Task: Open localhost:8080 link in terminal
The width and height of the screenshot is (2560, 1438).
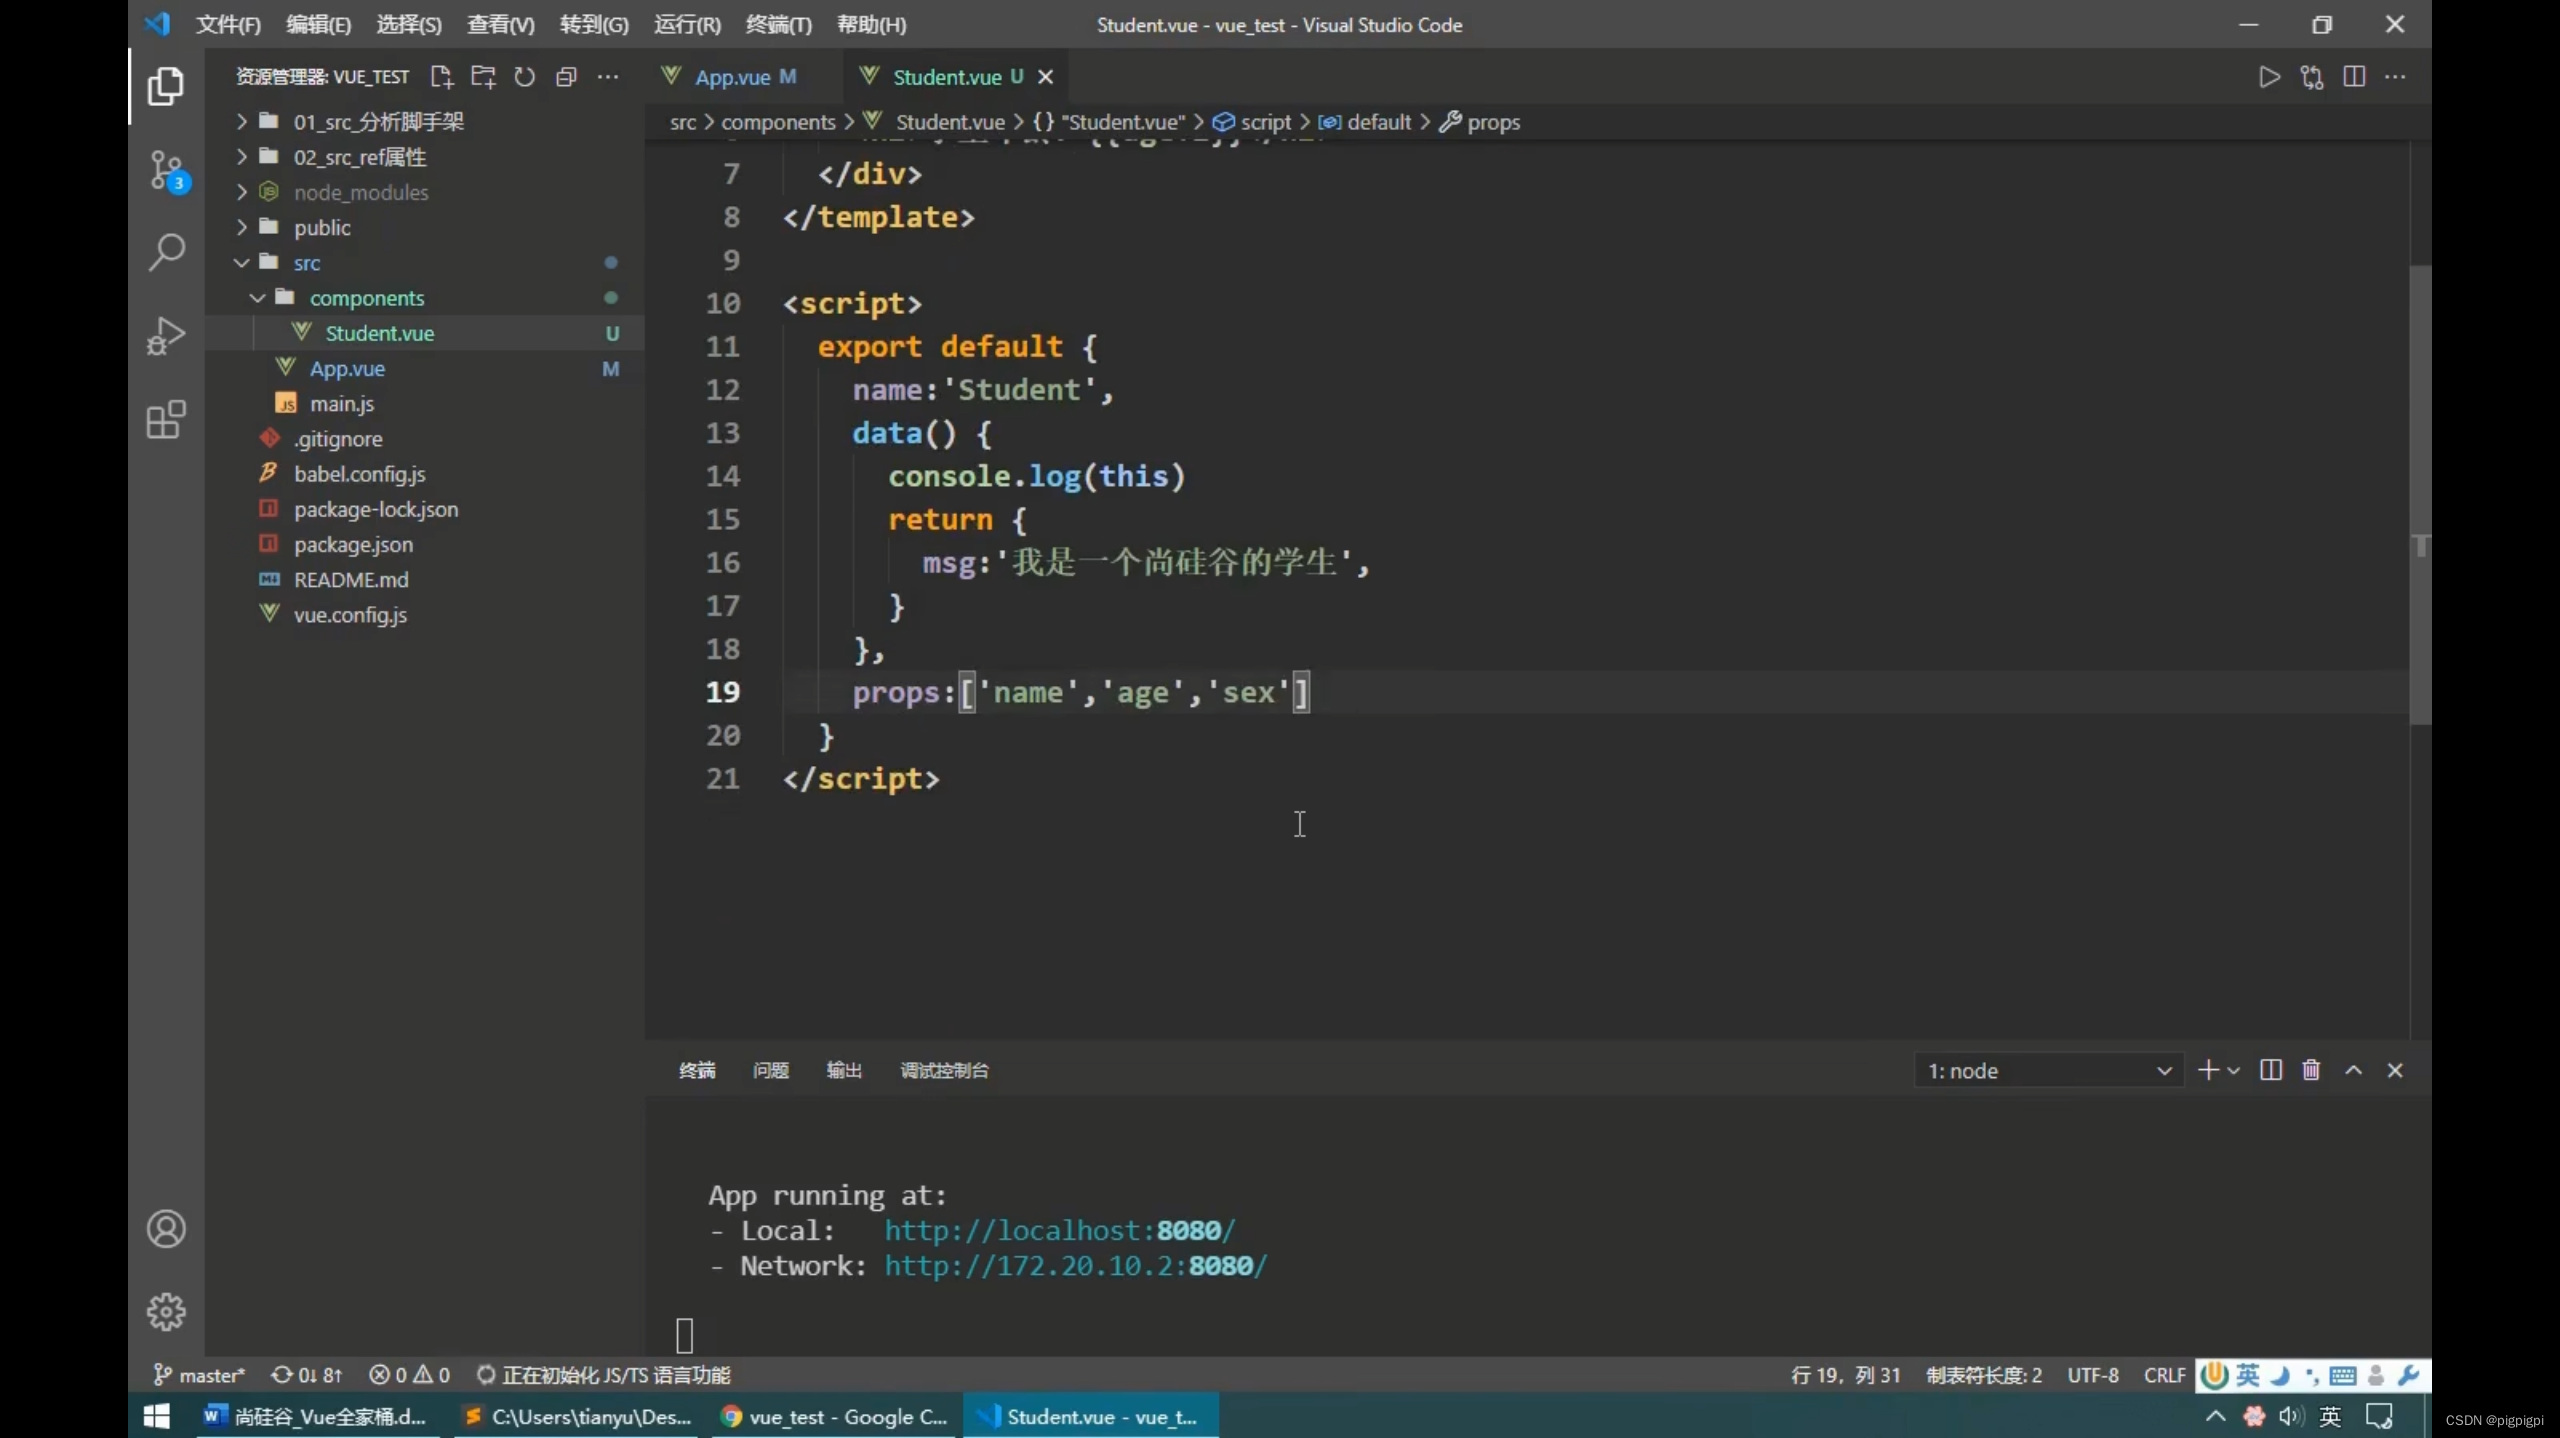Action: pos(1060,1231)
